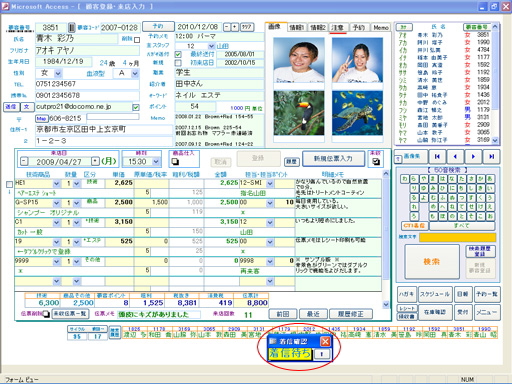Open the 注意 tab
This screenshot has width=512, height=384.
pos(338,27)
